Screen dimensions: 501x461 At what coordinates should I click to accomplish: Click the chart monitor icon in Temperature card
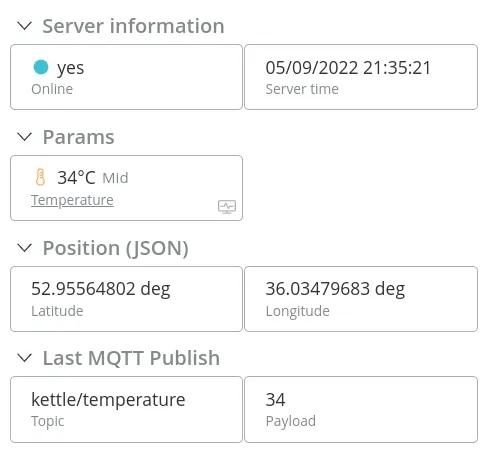click(227, 207)
